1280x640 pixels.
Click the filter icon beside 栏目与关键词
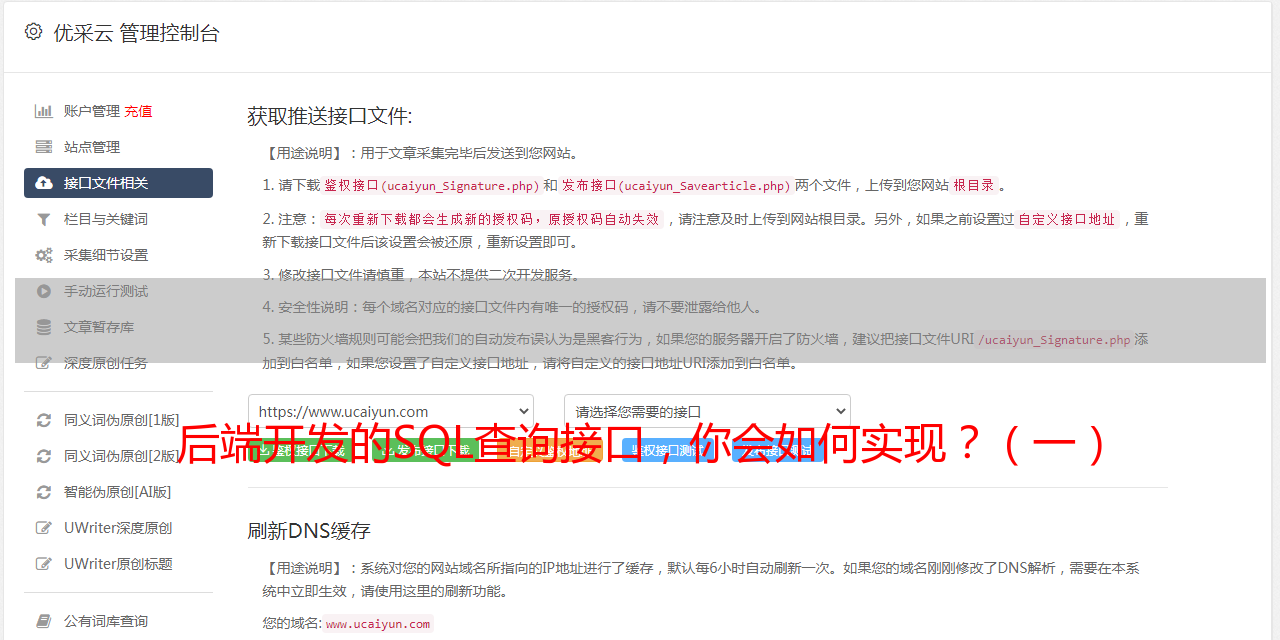click(x=44, y=219)
